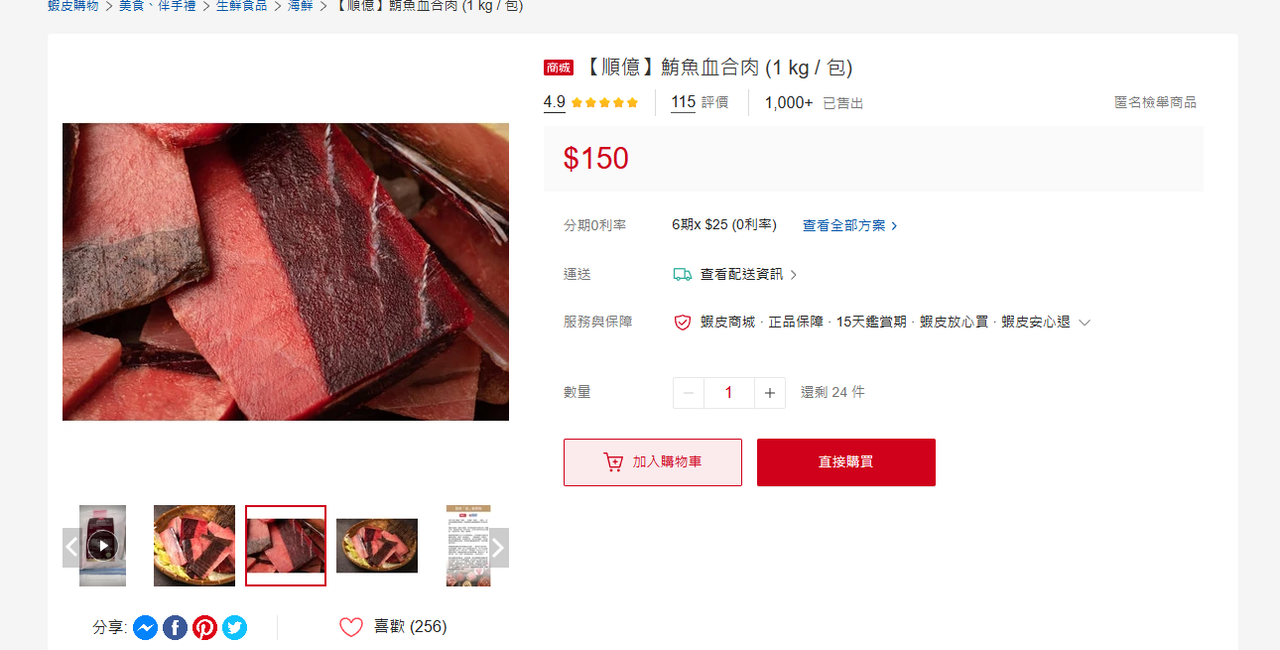Click the green delivery truck icon

683,274
